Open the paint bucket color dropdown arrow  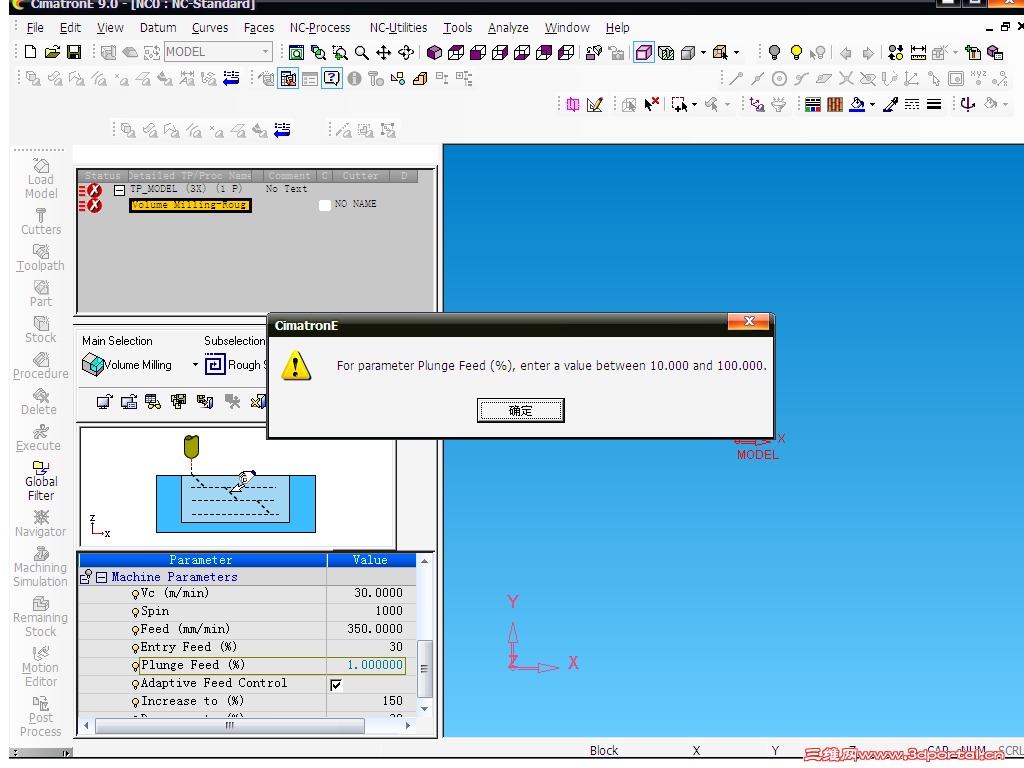click(x=872, y=105)
